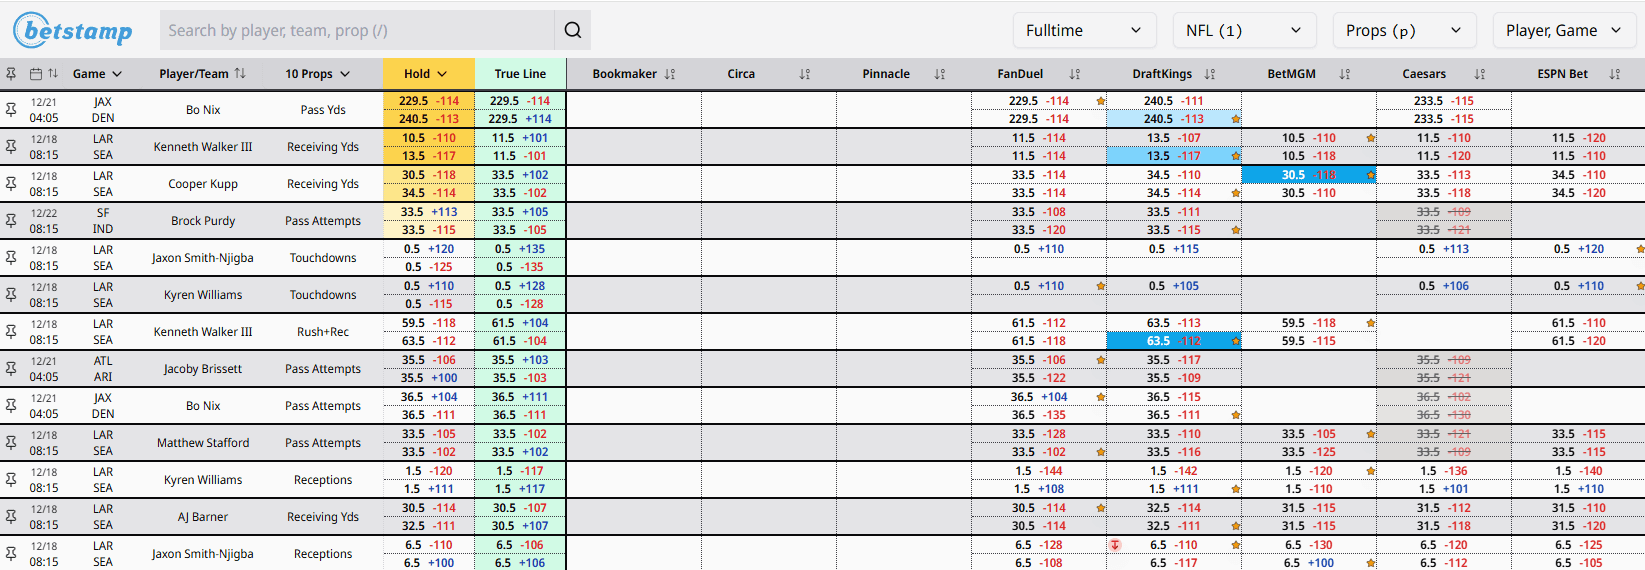The height and width of the screenshot is (570, 1645).
Task: Click the pin icon in header row
Action: [x=11, y=74]
